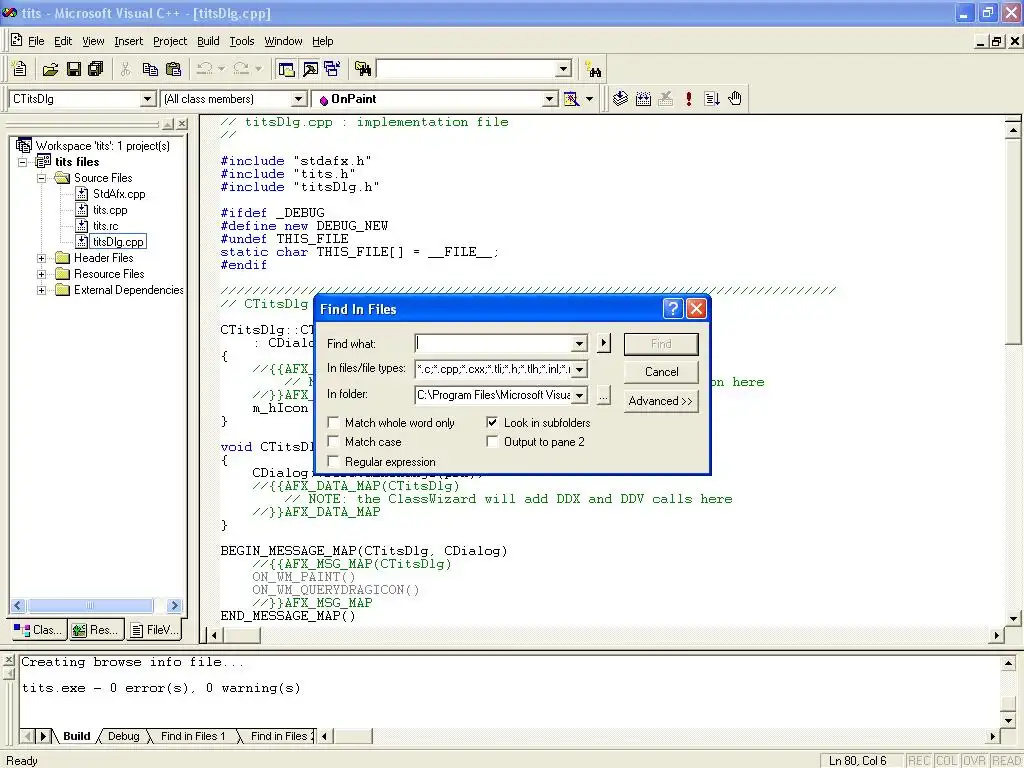The image size is (1024, 768).
Task: Click the Execute Program exclamation icon
Action: 688,99
